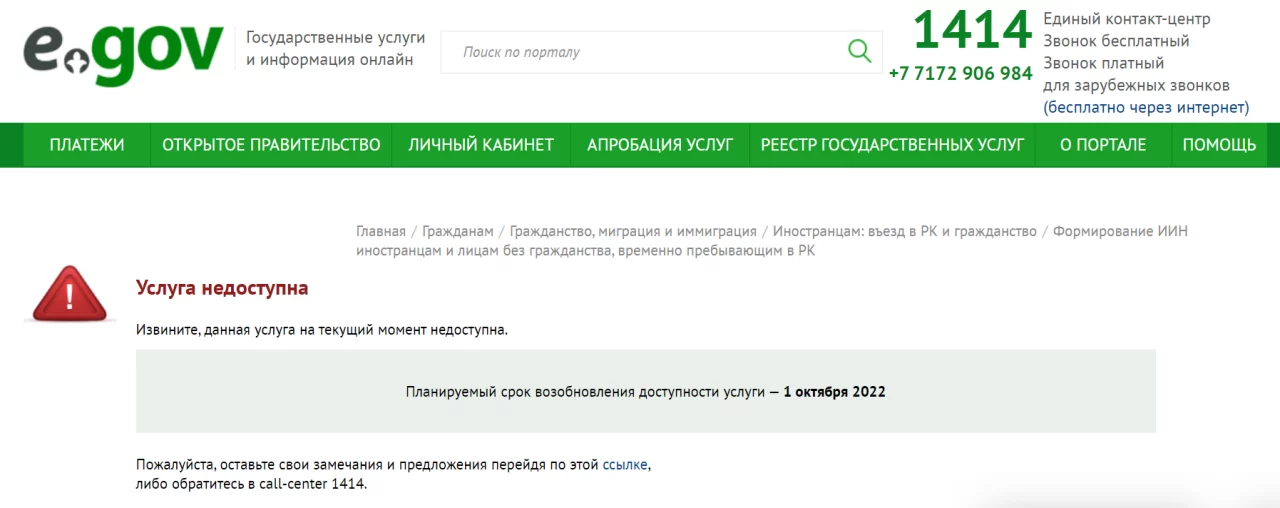Screen dimensions: 1280x508
Task: Open the ПОМОЩЬ menu item
Action: pyautogui.click(x=1219, y=145)
